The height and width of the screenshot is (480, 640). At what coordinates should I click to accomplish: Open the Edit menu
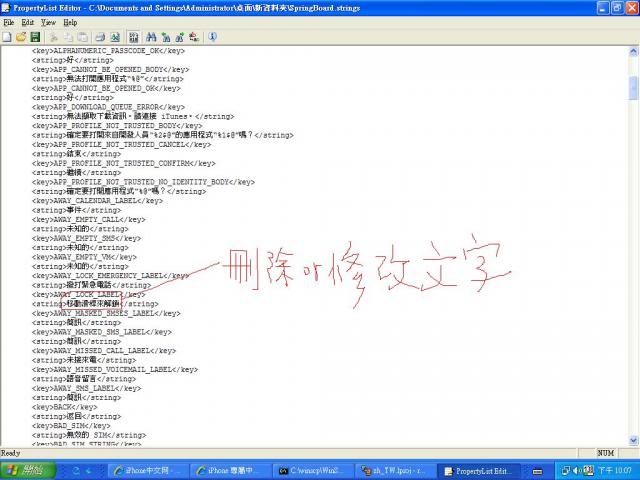click(27, 22)
